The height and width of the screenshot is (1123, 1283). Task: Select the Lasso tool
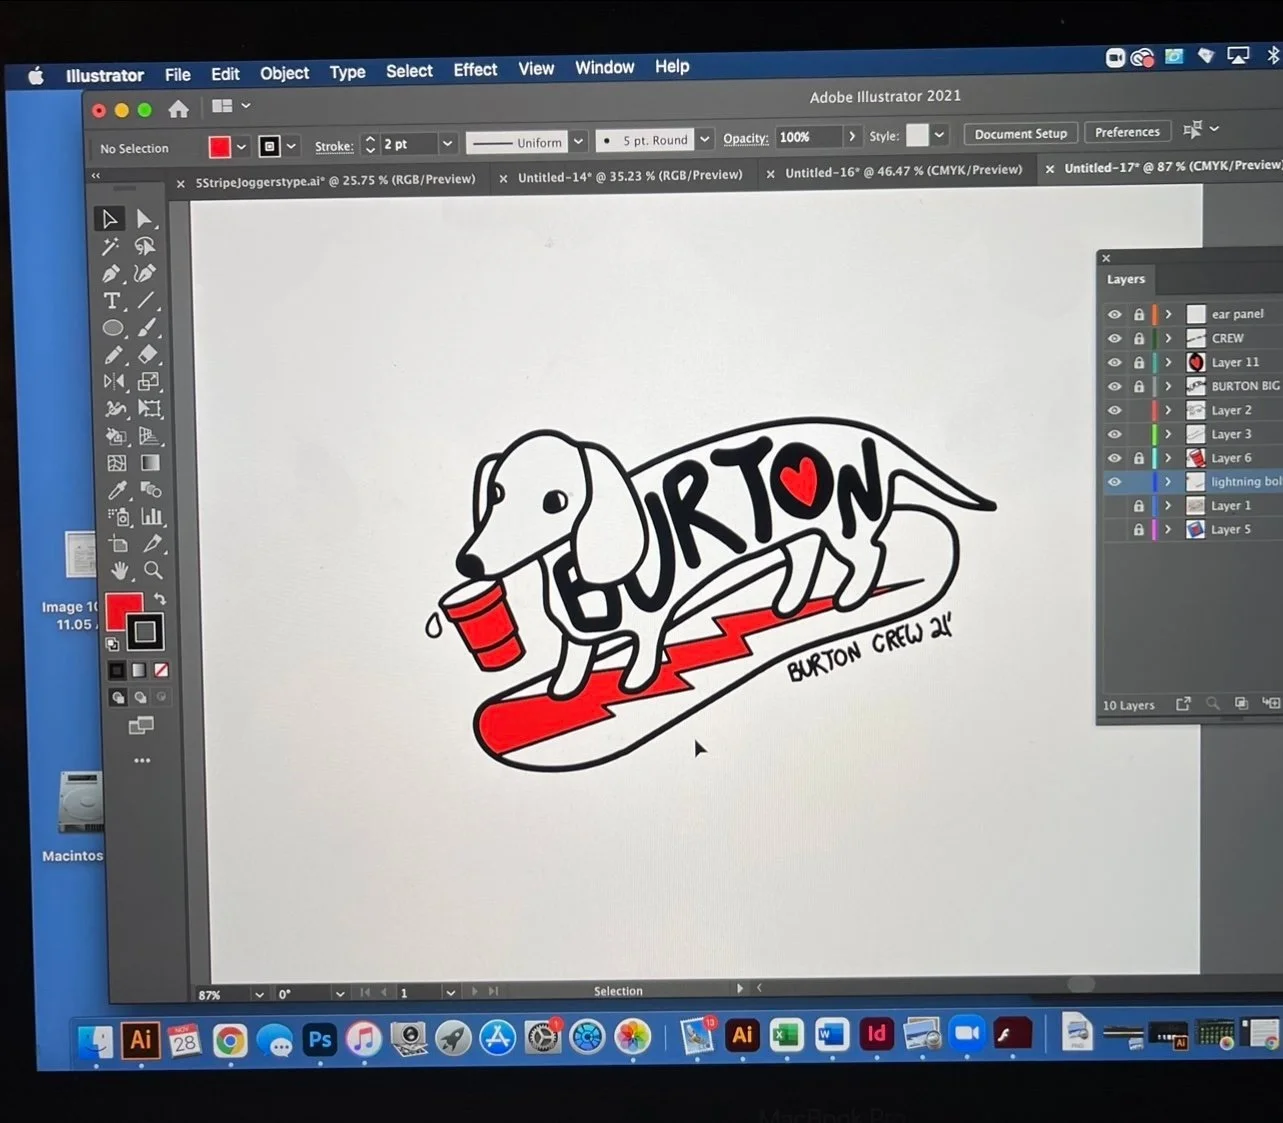pyautogui.click(x=146, y=246)
